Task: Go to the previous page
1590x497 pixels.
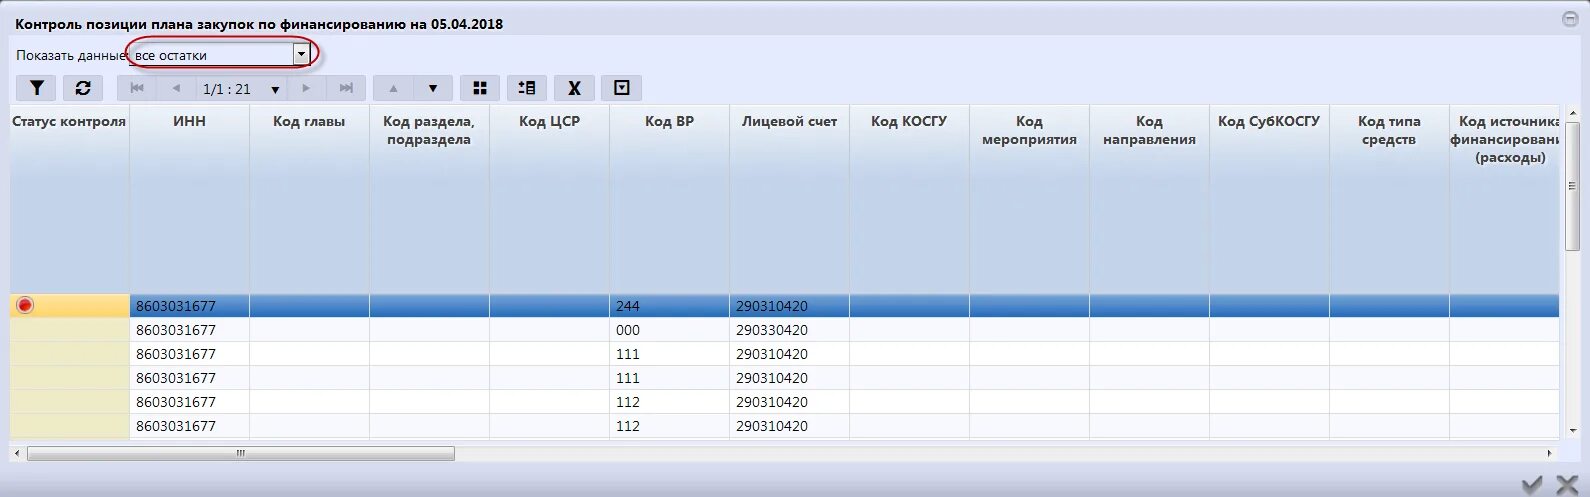Action: tap(176, 88)
